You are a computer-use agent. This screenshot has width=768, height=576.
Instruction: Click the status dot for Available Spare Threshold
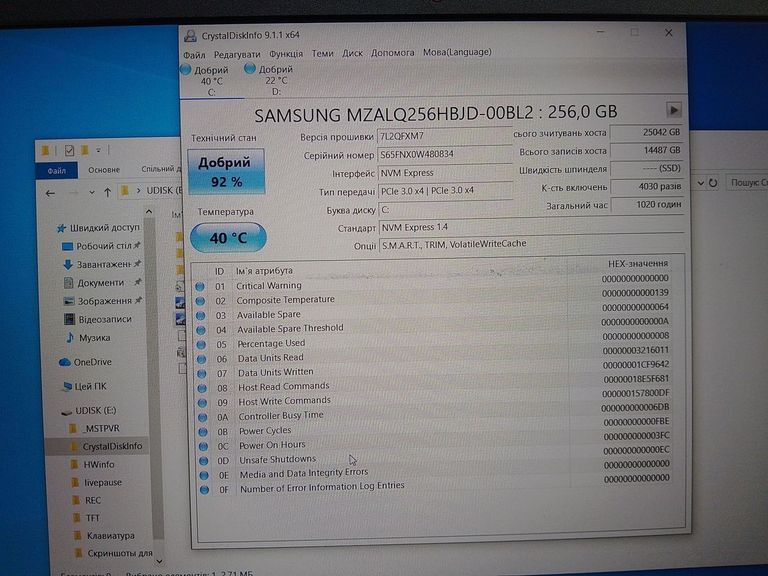point(201,330)
